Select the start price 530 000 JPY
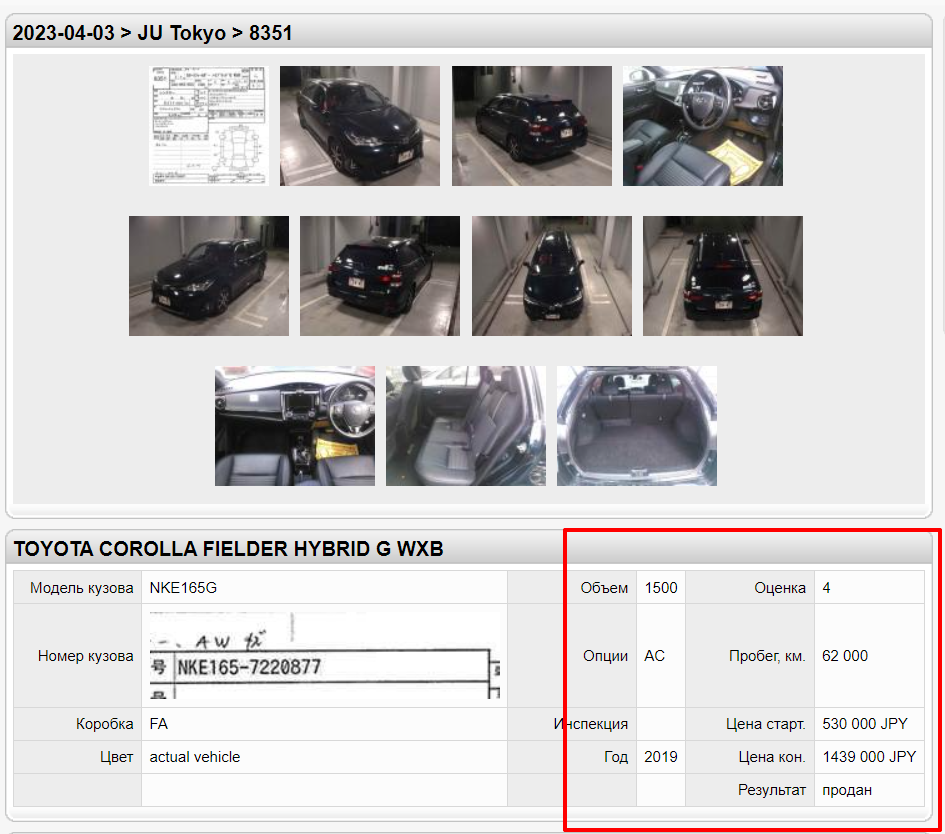Viewport: 945px width, 834px height. 865,724
